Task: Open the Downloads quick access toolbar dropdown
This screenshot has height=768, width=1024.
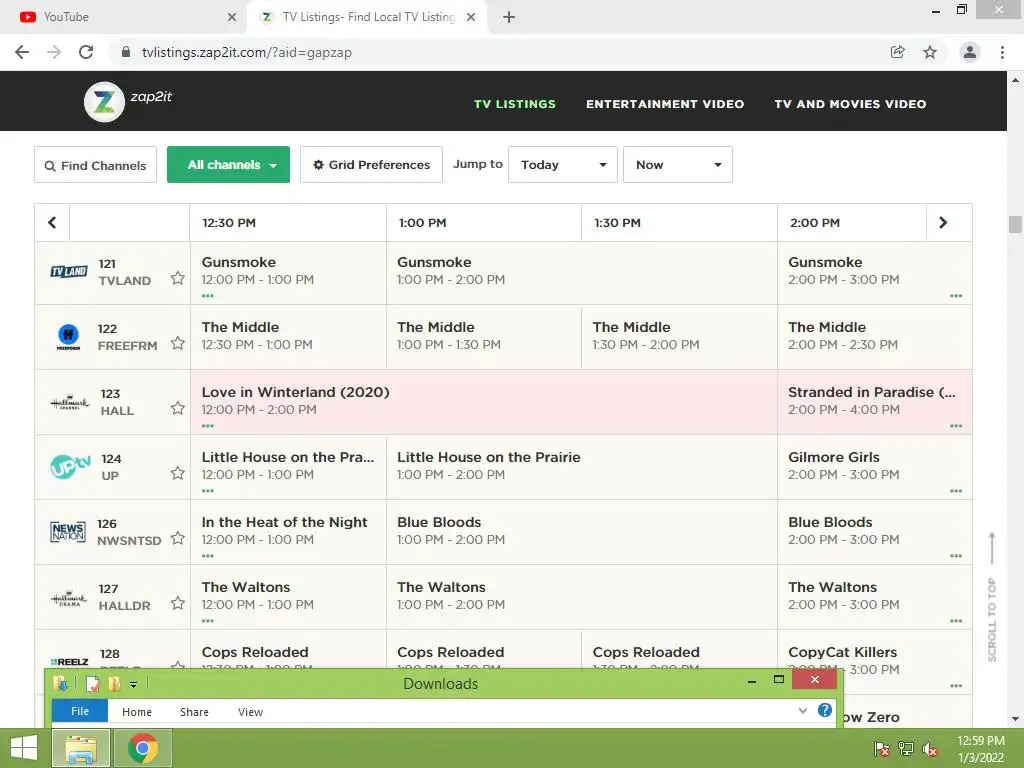Action: (133, 684)
